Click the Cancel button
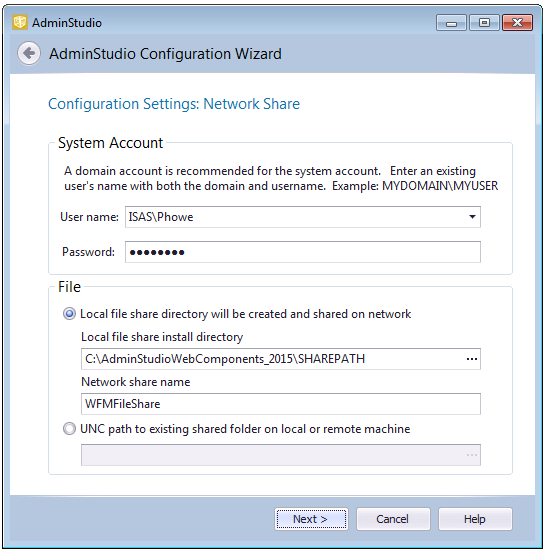 [393, 519]
